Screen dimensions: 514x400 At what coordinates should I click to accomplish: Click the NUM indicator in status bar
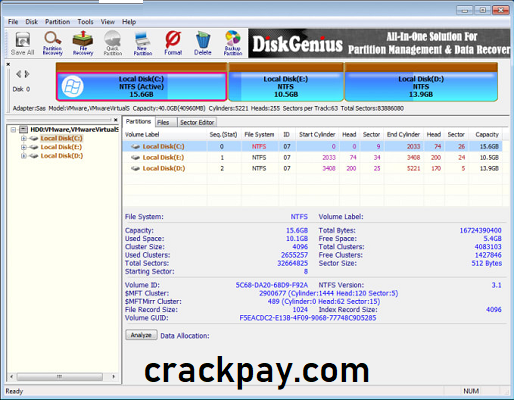click(x=471, y=391)
